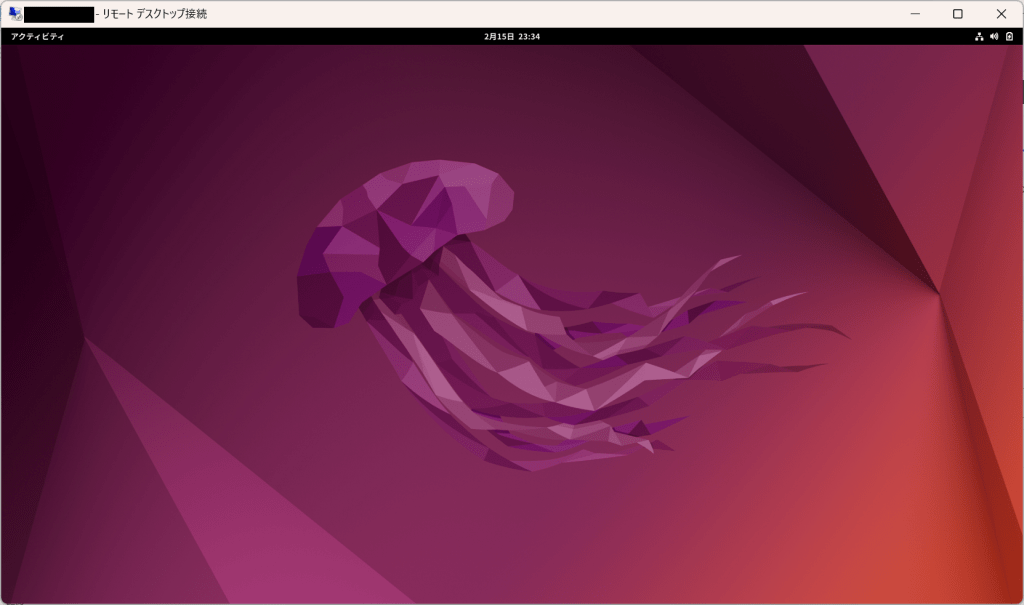Image resolution: width=1024 pixels, height=605 pixels.
Task: Minimize the Remote Desktop window
Action: [x=914, y=14]
